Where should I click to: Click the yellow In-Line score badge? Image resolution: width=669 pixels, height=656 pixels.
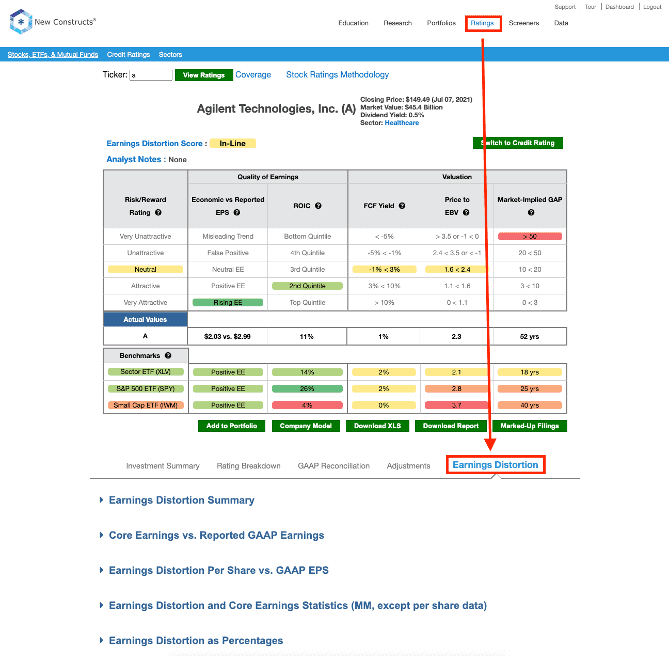[233, 143]
